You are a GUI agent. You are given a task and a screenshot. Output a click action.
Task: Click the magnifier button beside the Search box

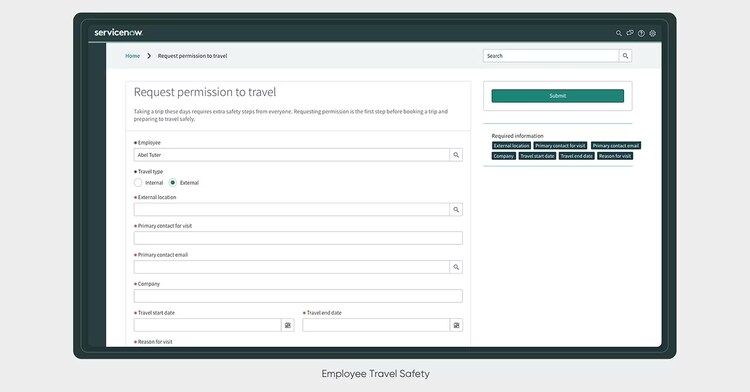pyautogui.click(x=625, y=56)
